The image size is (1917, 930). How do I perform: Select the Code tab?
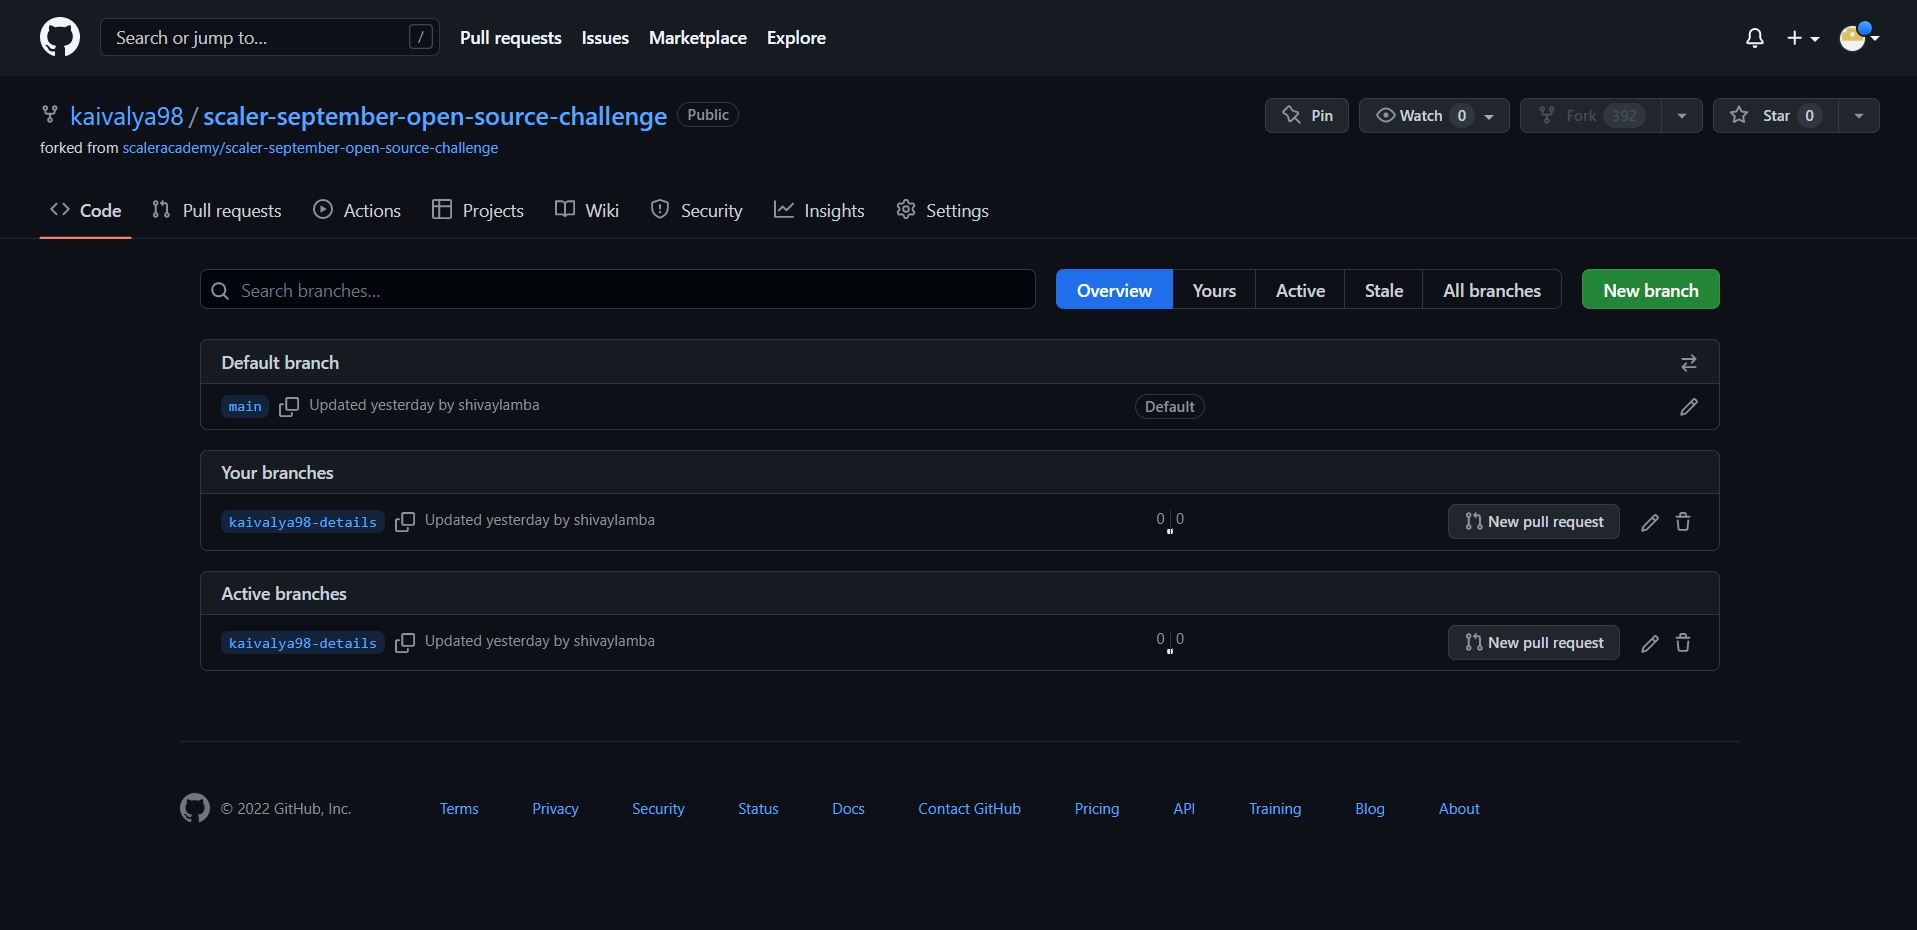tap(85, 211)
